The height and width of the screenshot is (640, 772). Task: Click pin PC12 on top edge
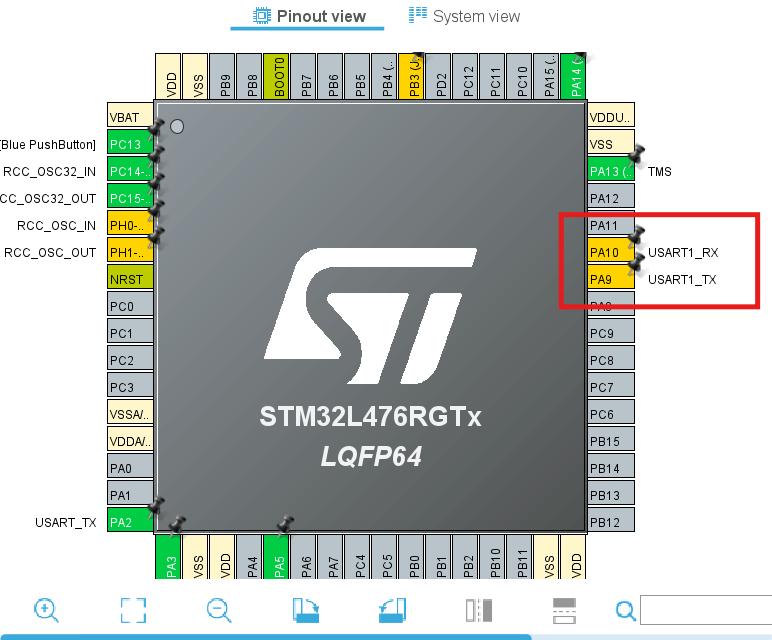tap(465, 76)
